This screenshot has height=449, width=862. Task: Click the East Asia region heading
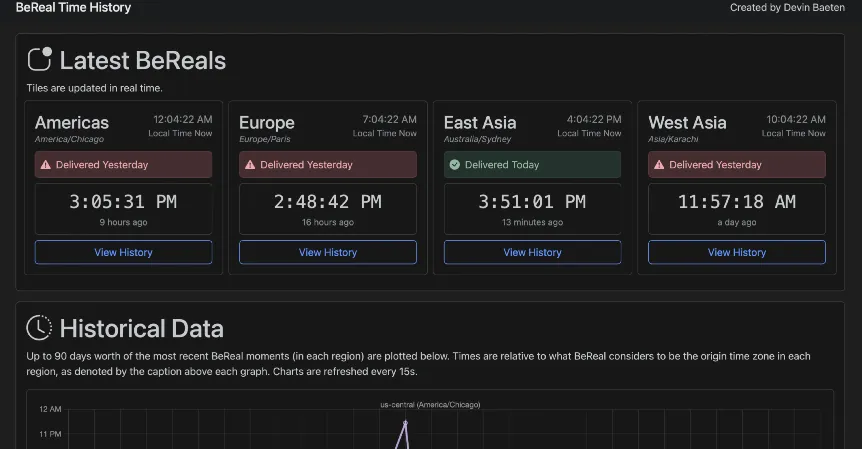[480, 123]
